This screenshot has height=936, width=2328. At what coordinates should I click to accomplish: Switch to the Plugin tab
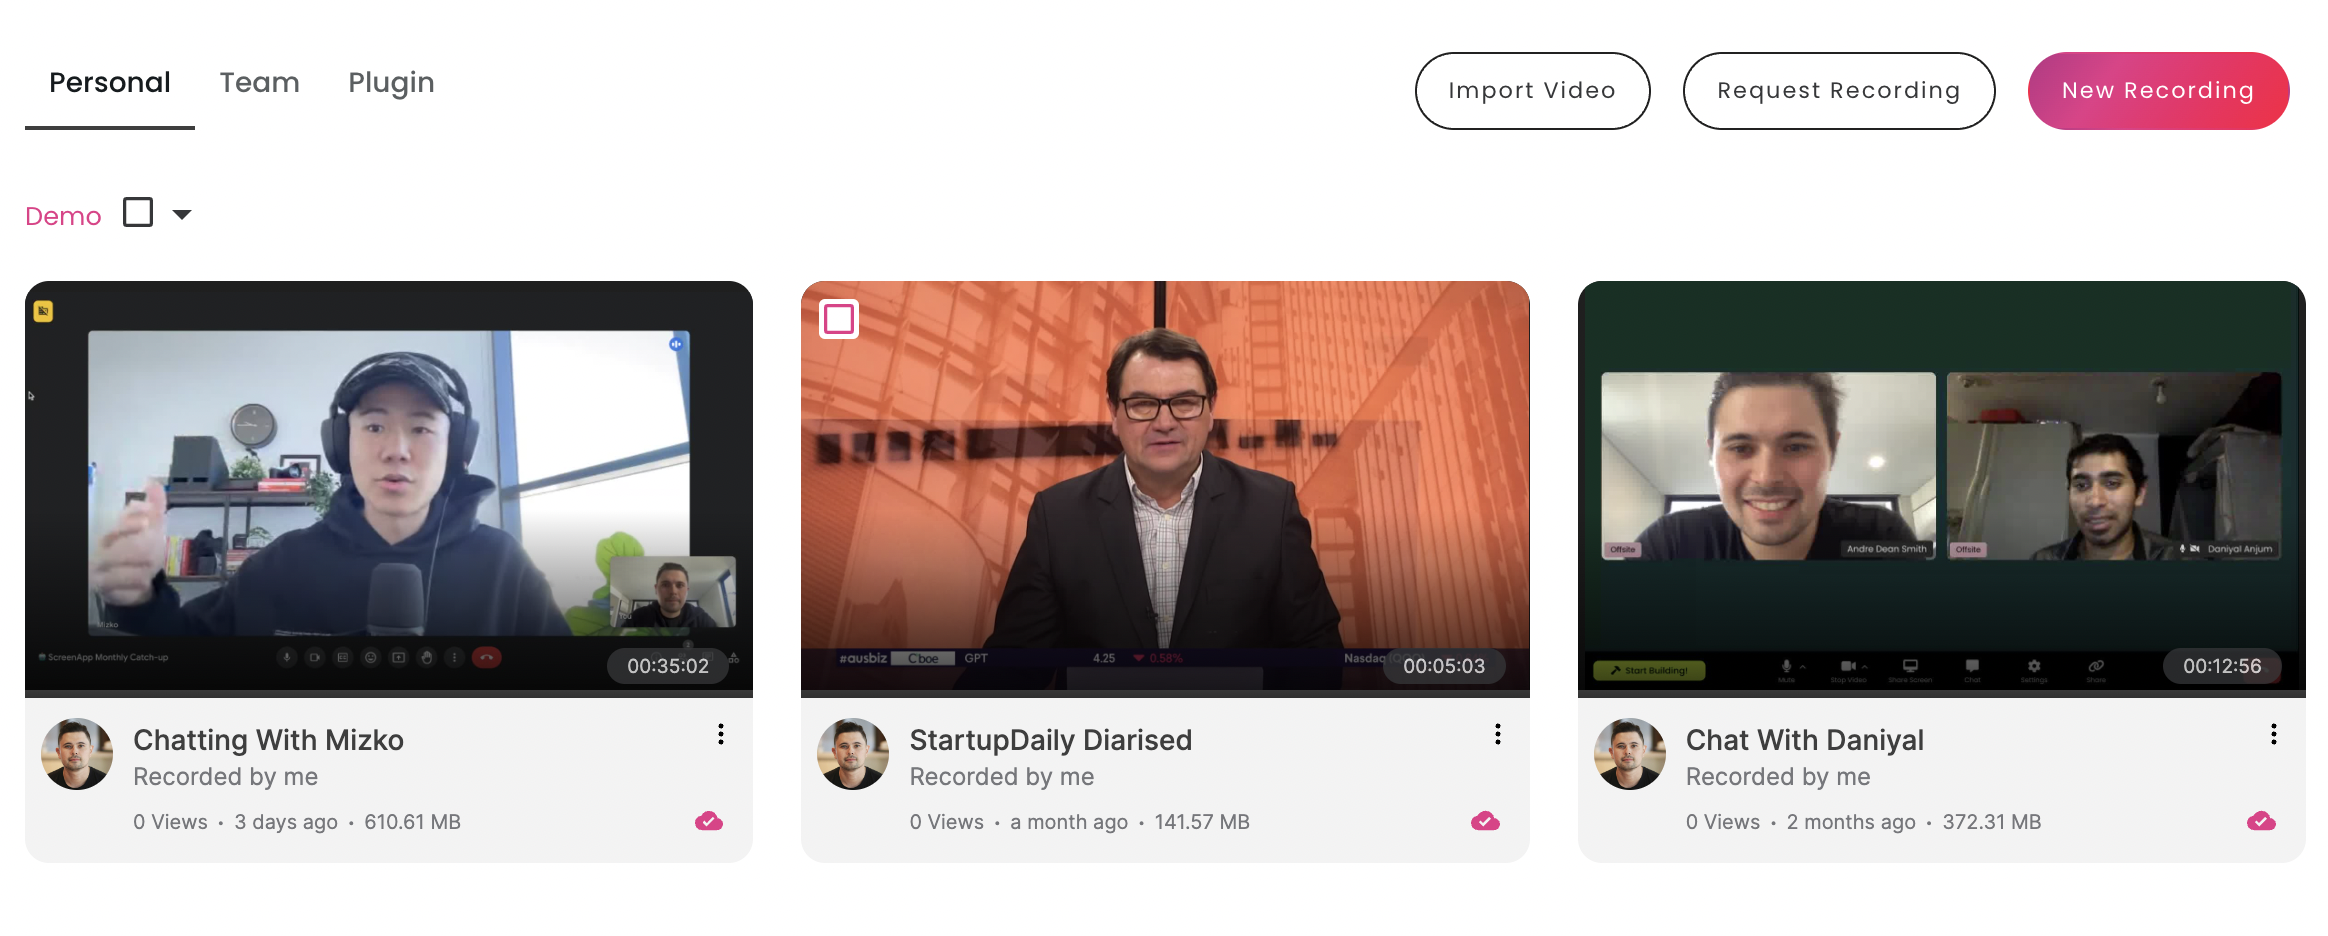(x=391, y=83)
